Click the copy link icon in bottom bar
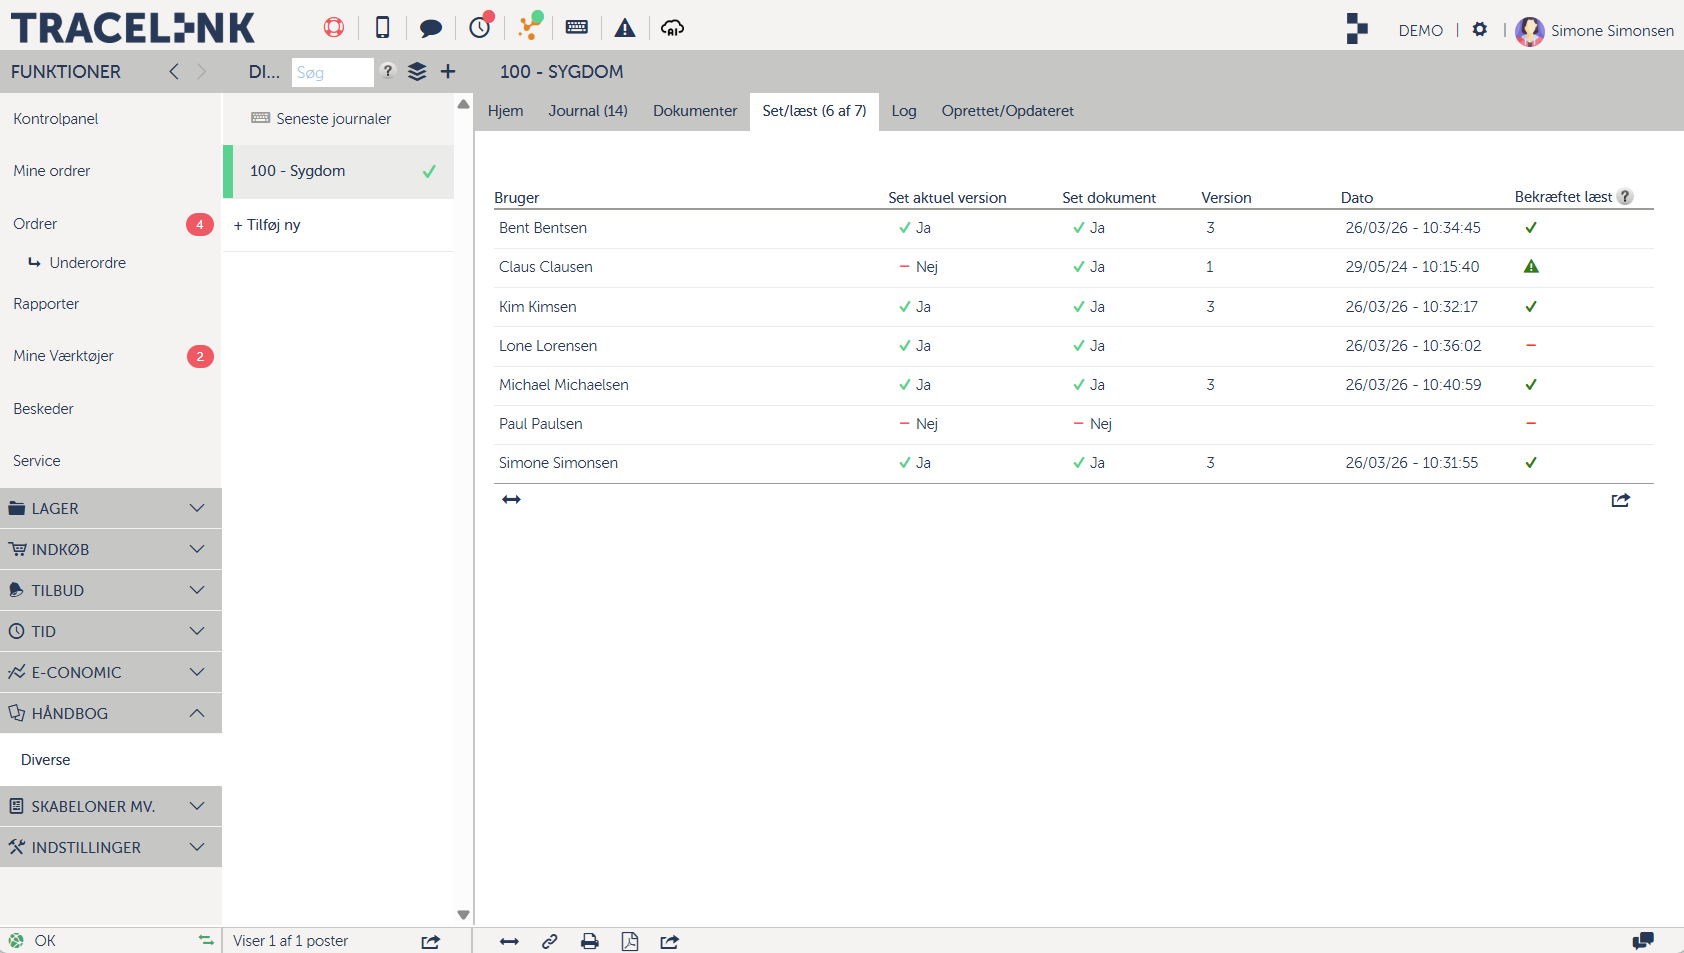 pos(550,941)
